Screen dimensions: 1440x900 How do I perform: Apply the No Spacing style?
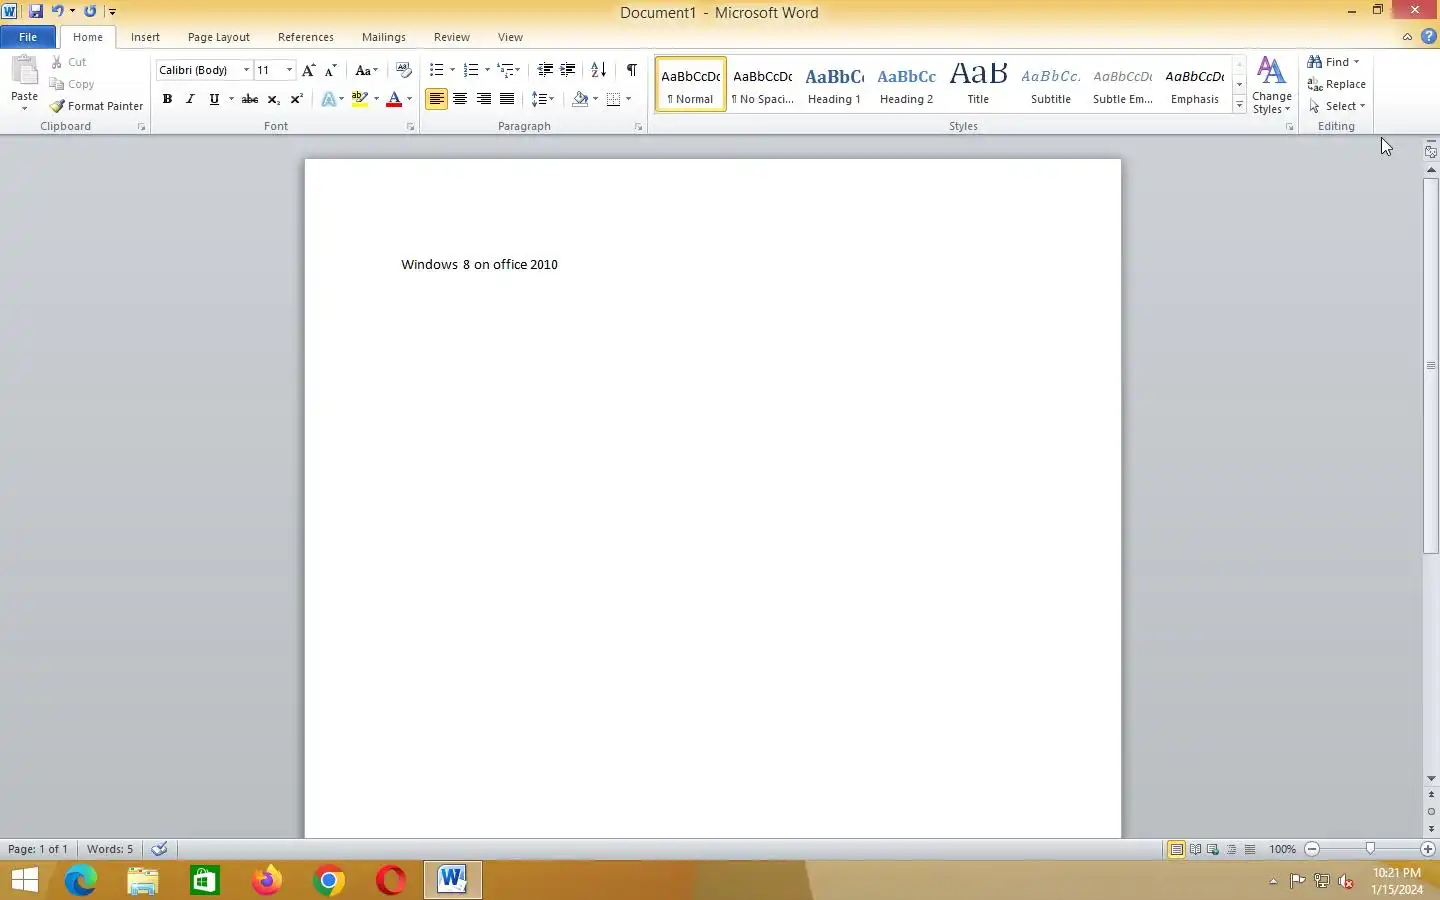click(762, 84)
